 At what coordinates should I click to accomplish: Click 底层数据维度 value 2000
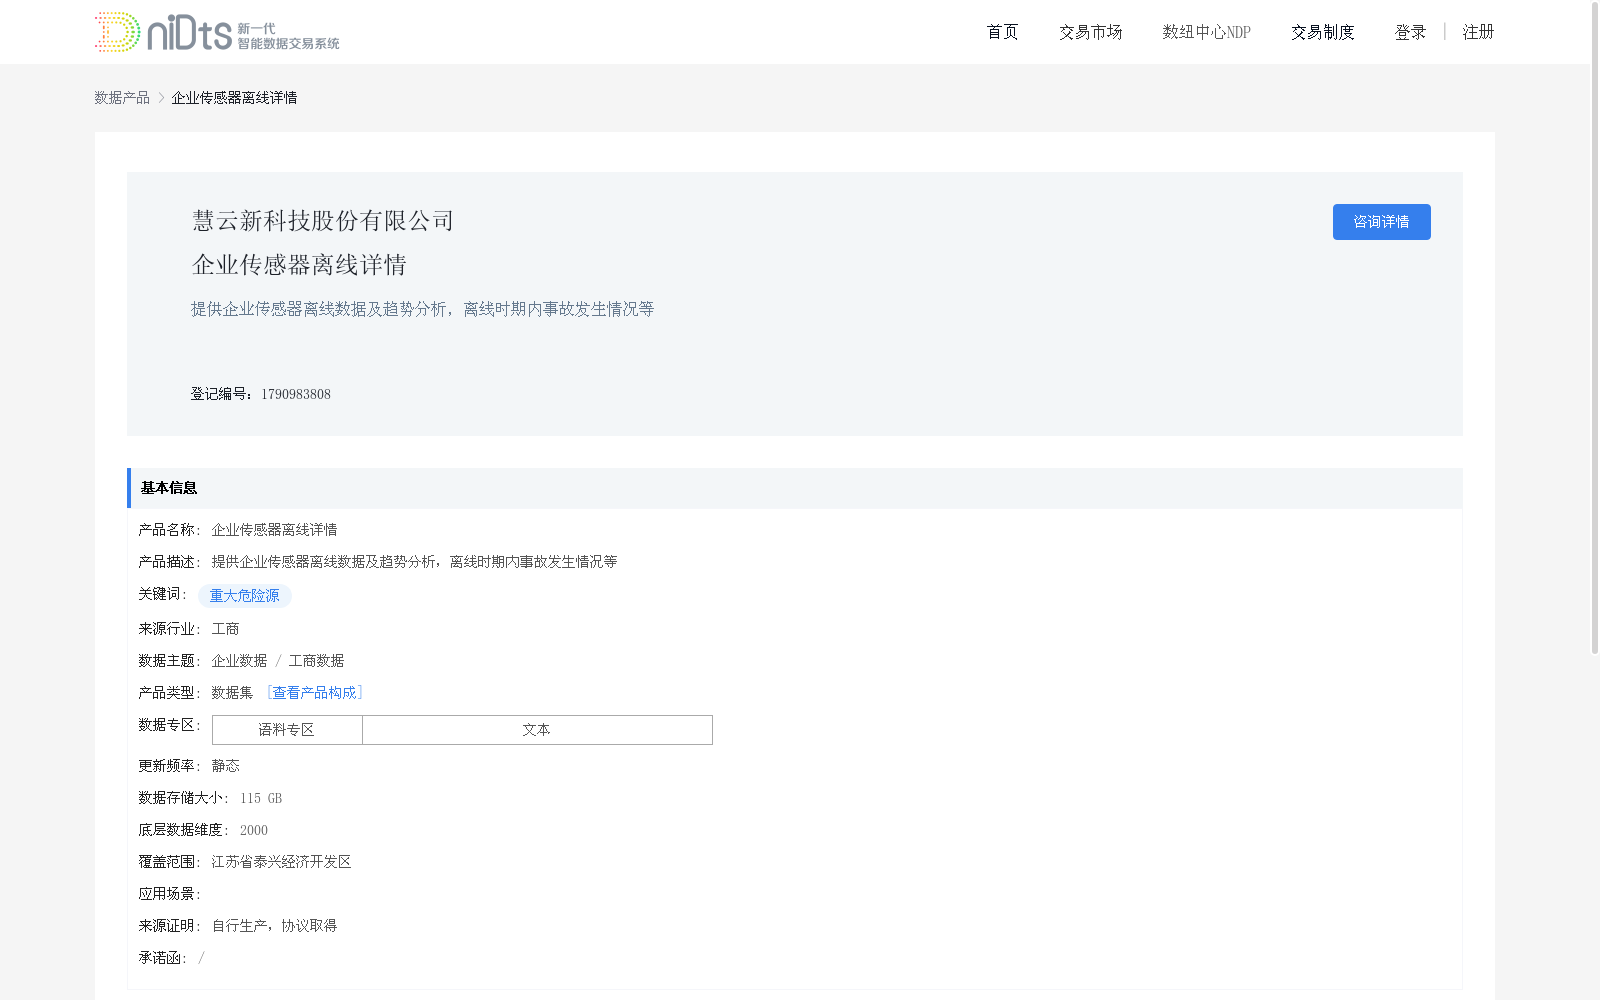254,830
